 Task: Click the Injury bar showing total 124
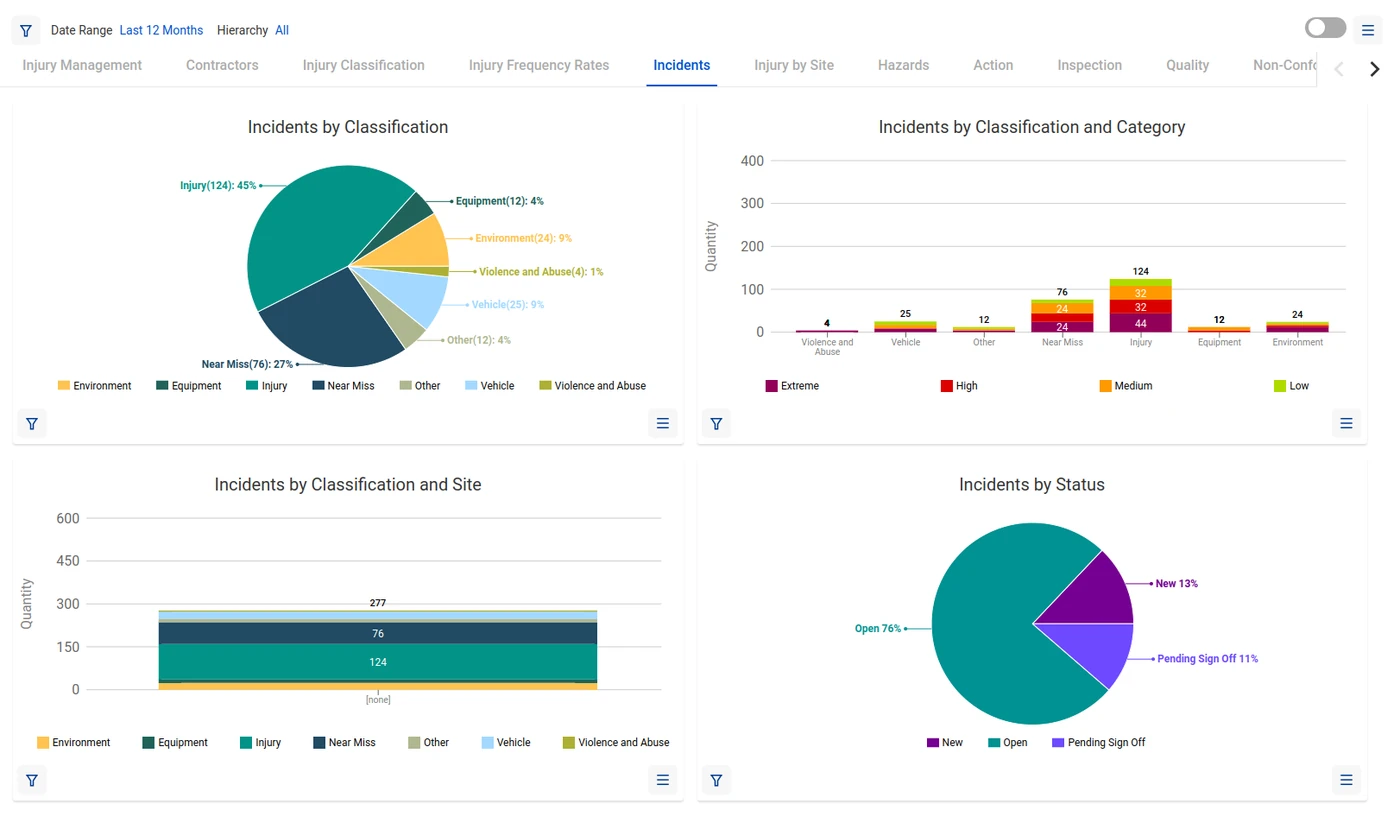tap(1140, 305)
